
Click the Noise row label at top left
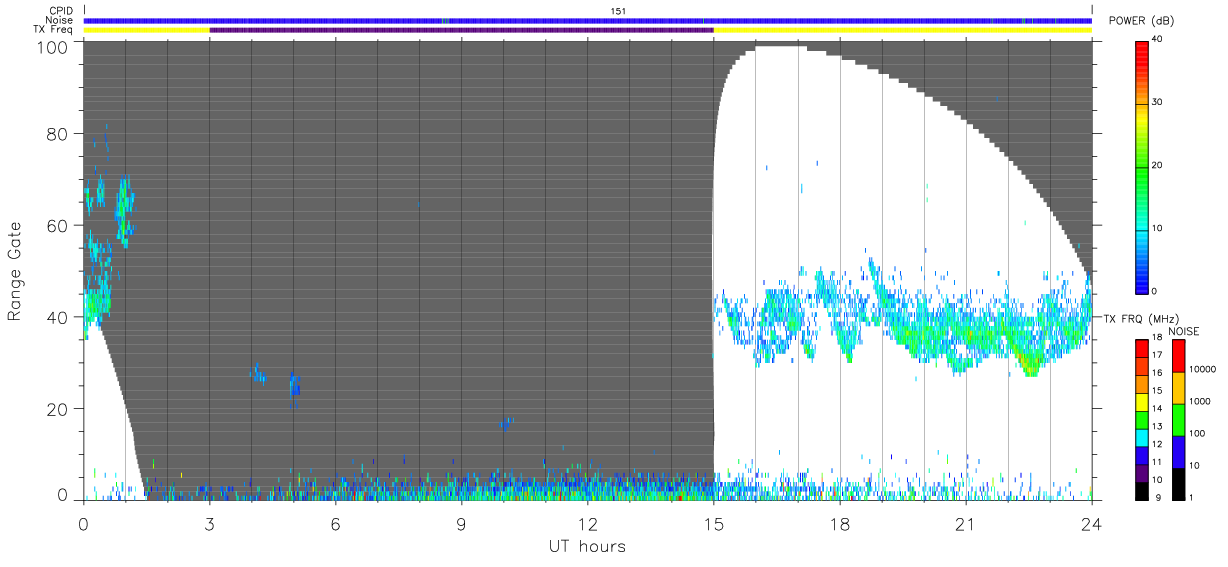pyautogui.click(x=61, y=20)
